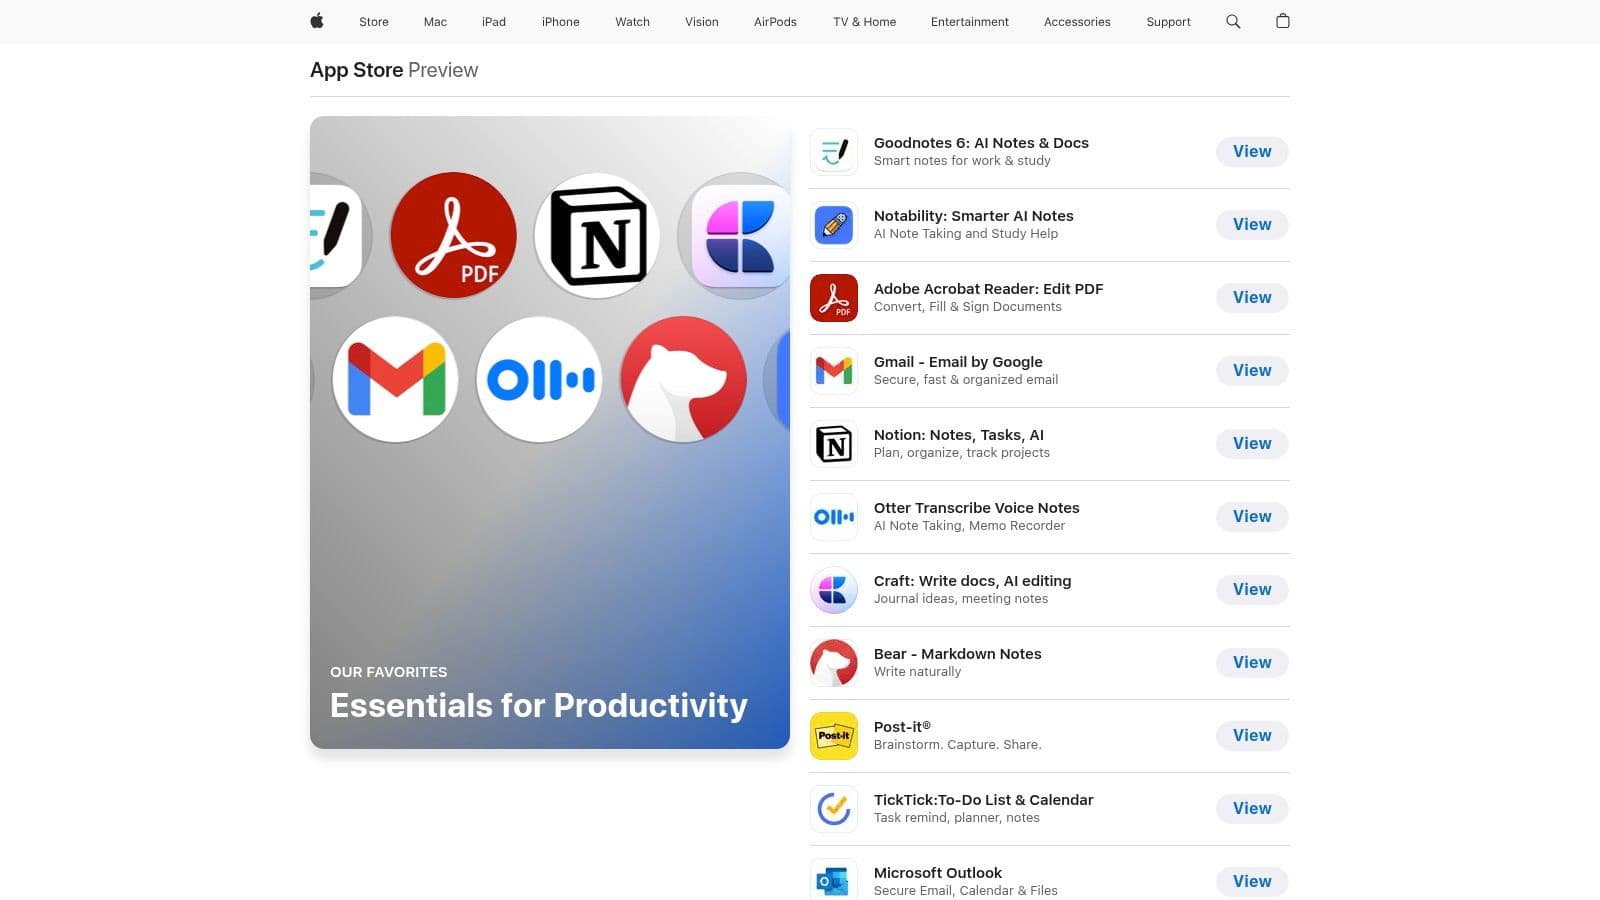
Task: Select the Adobe Acrobat Reader icon
Action: (x=833, y=297)
